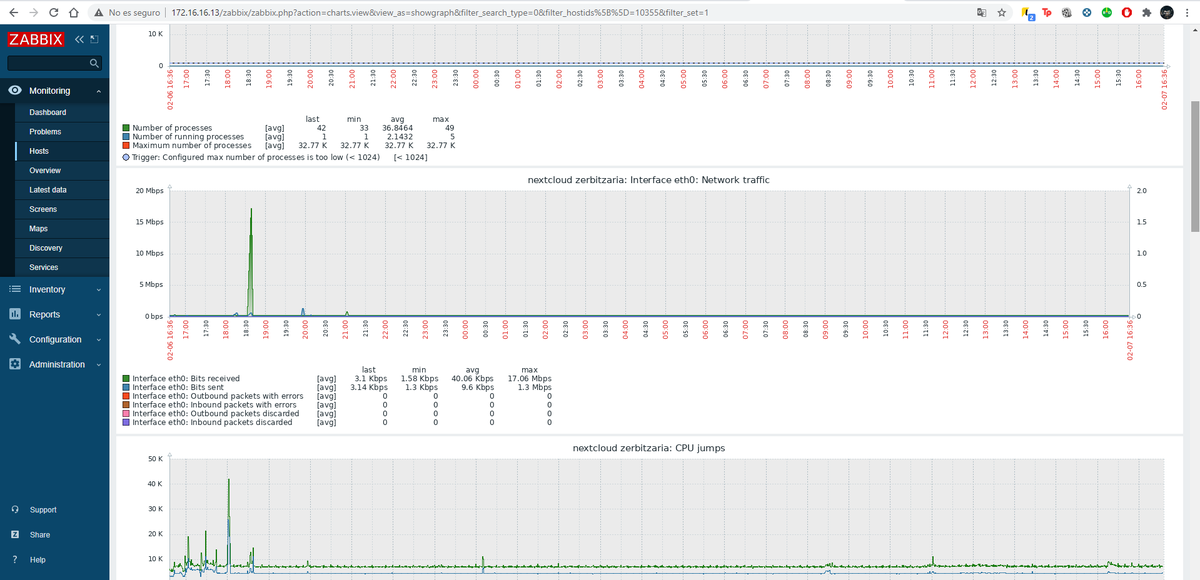Click the red Tp extension icon

pos(1047,13)
